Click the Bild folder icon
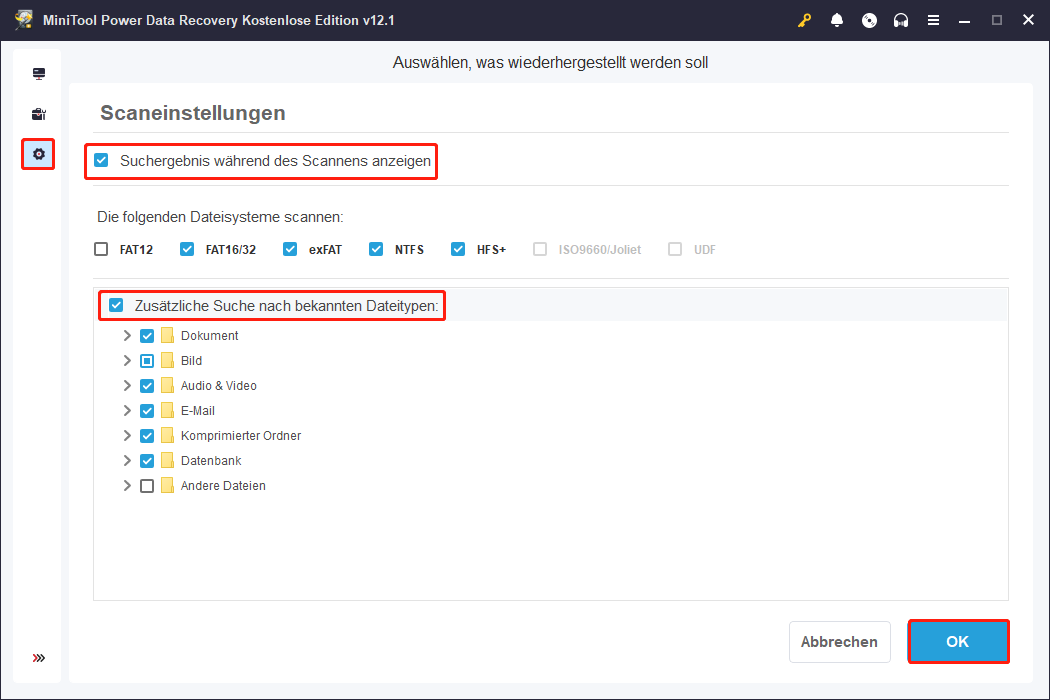 167,360
